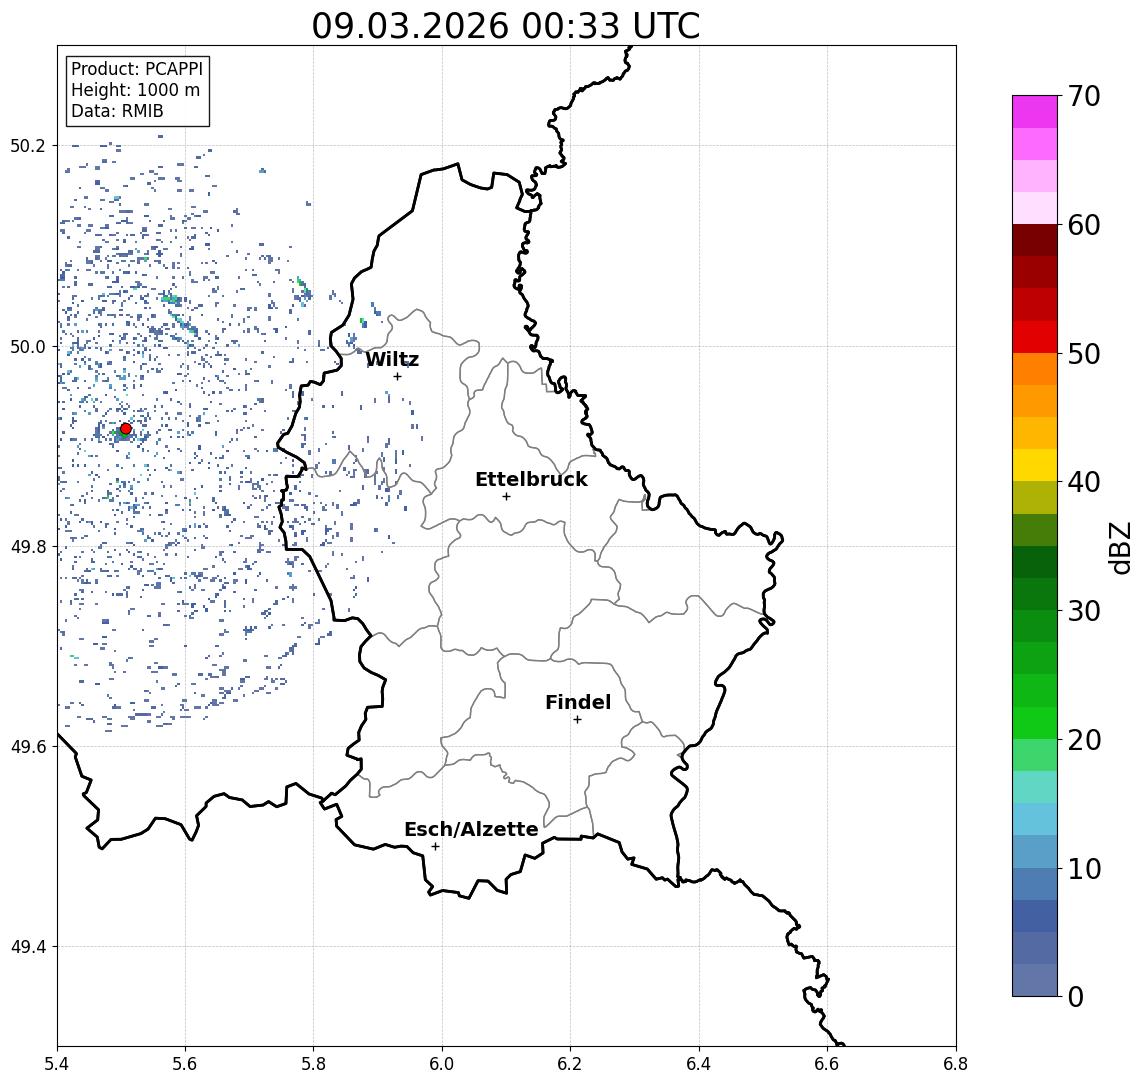The image size is (1145, 1084).
Task: Click the 10 tick label on colorbar
Action: pyautogui.click(x=1084, y=869)
